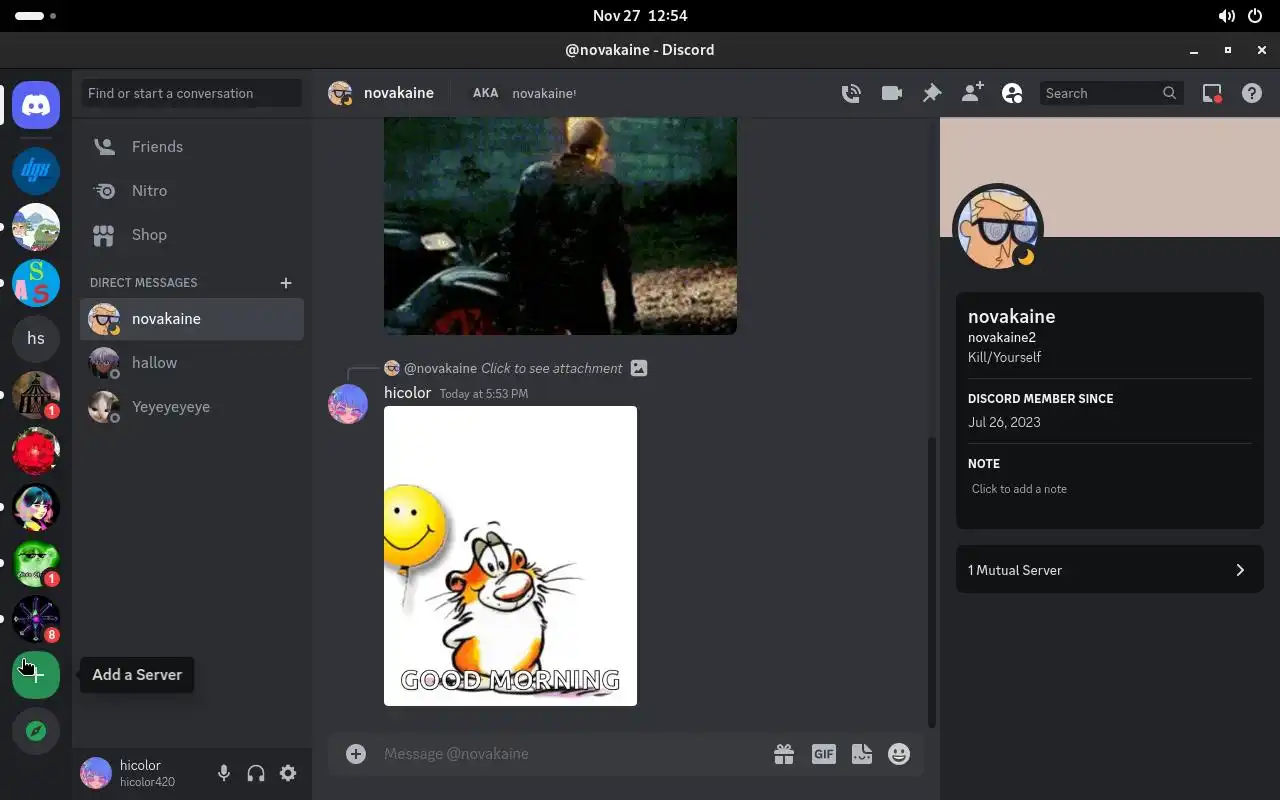This screenshot has width=1280, height=800.
Task: Open the server with 8 notifications
Action: pos(36,619)
